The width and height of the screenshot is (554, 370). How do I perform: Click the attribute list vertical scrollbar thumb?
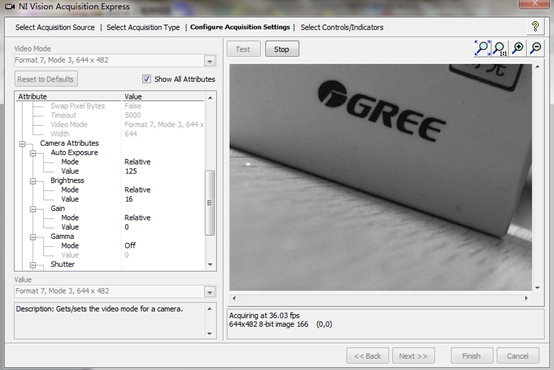pyautogui.click(x=210, y=203)
